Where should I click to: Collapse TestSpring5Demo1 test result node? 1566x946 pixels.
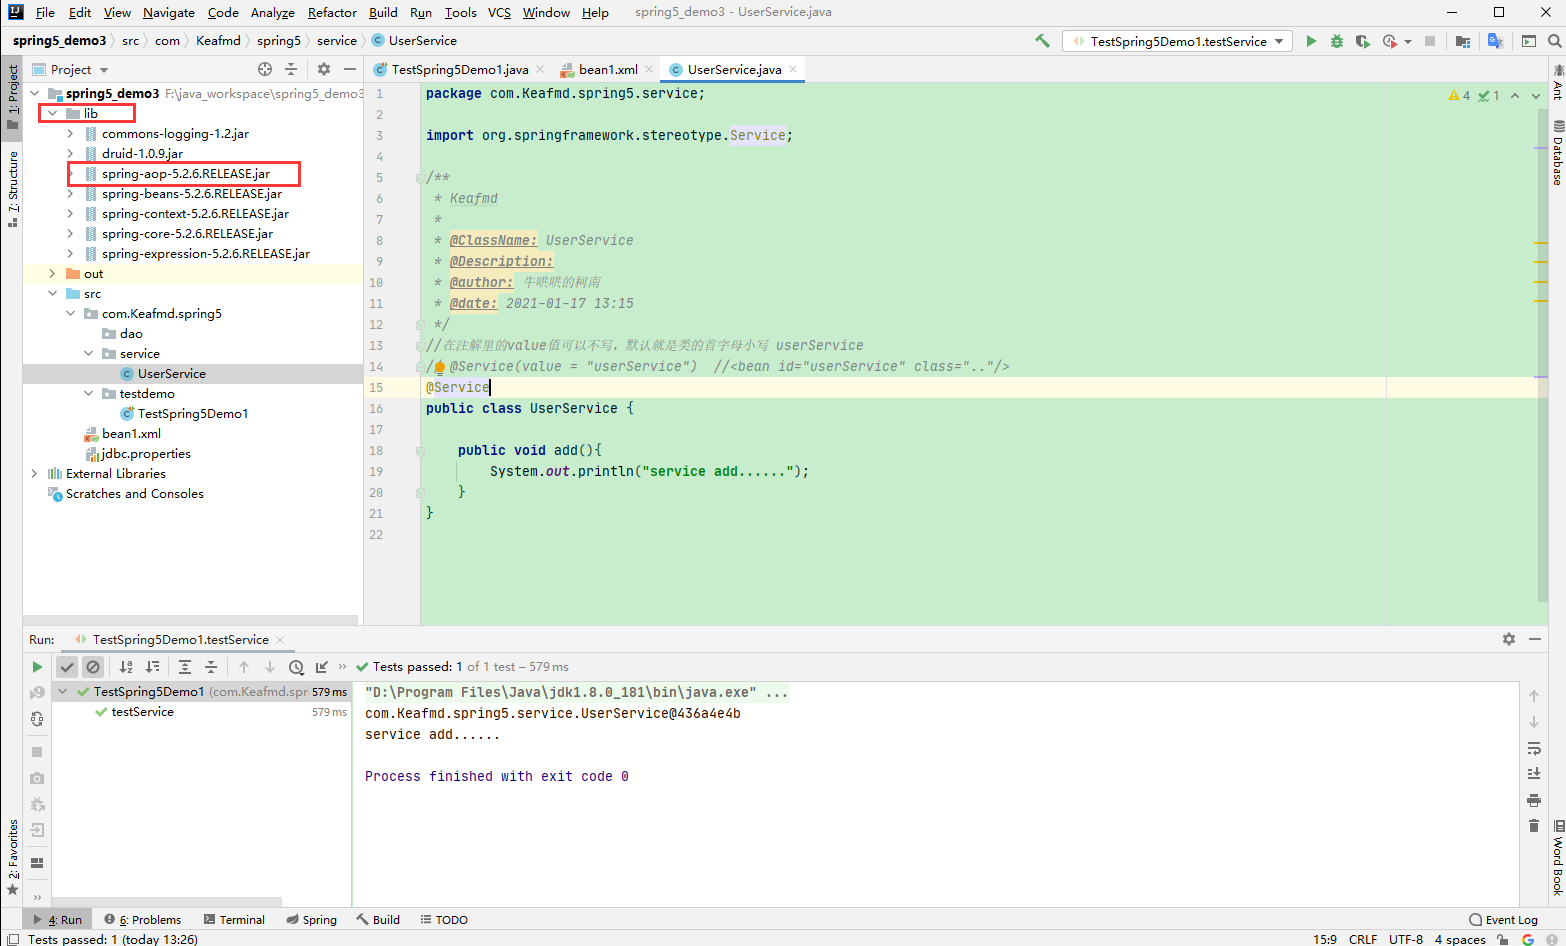[x=63, y=692]
